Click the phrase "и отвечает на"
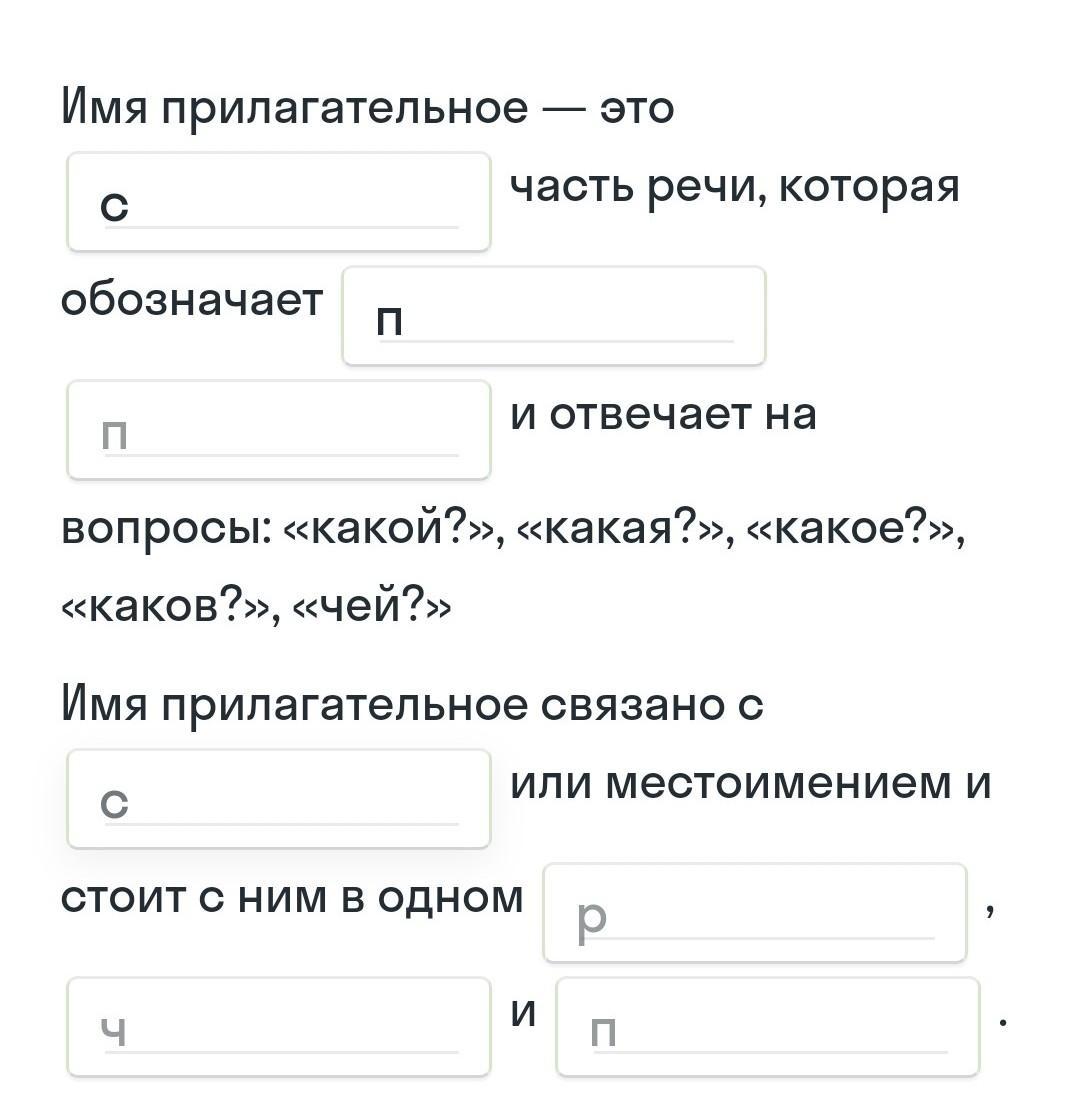 [663, 414]
